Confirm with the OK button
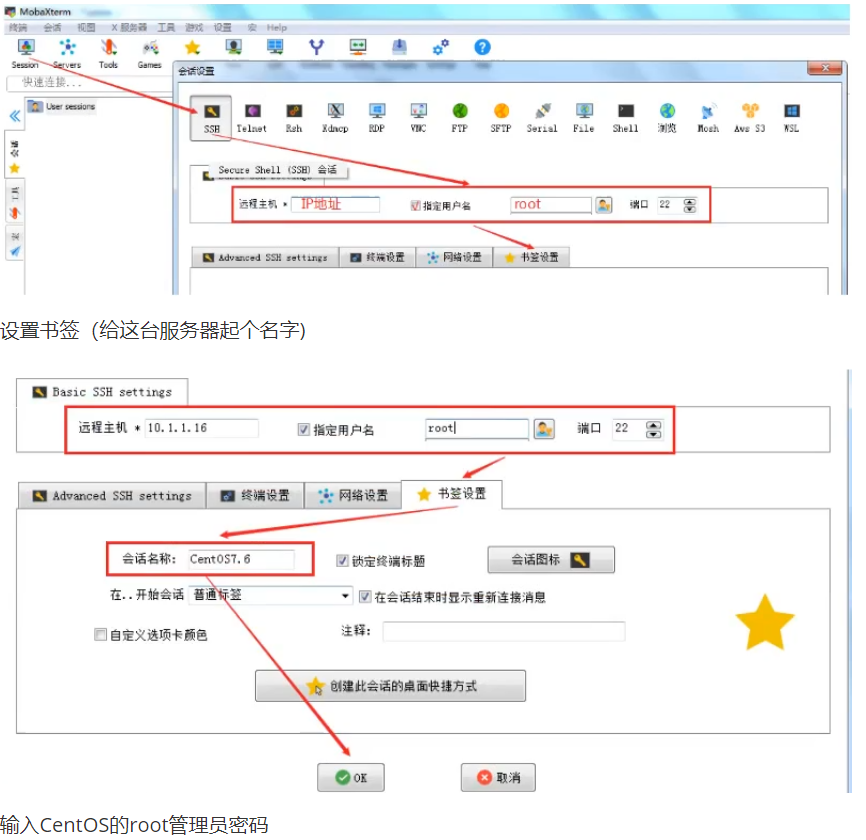 pyautogui.click(x=351, y=778)
